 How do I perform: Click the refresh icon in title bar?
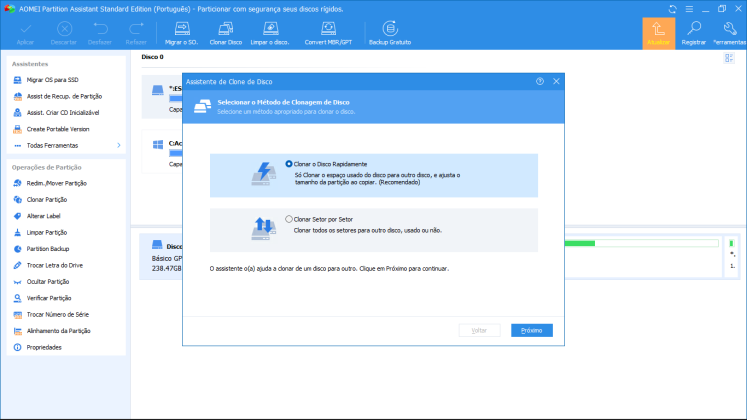click(673, 9)
